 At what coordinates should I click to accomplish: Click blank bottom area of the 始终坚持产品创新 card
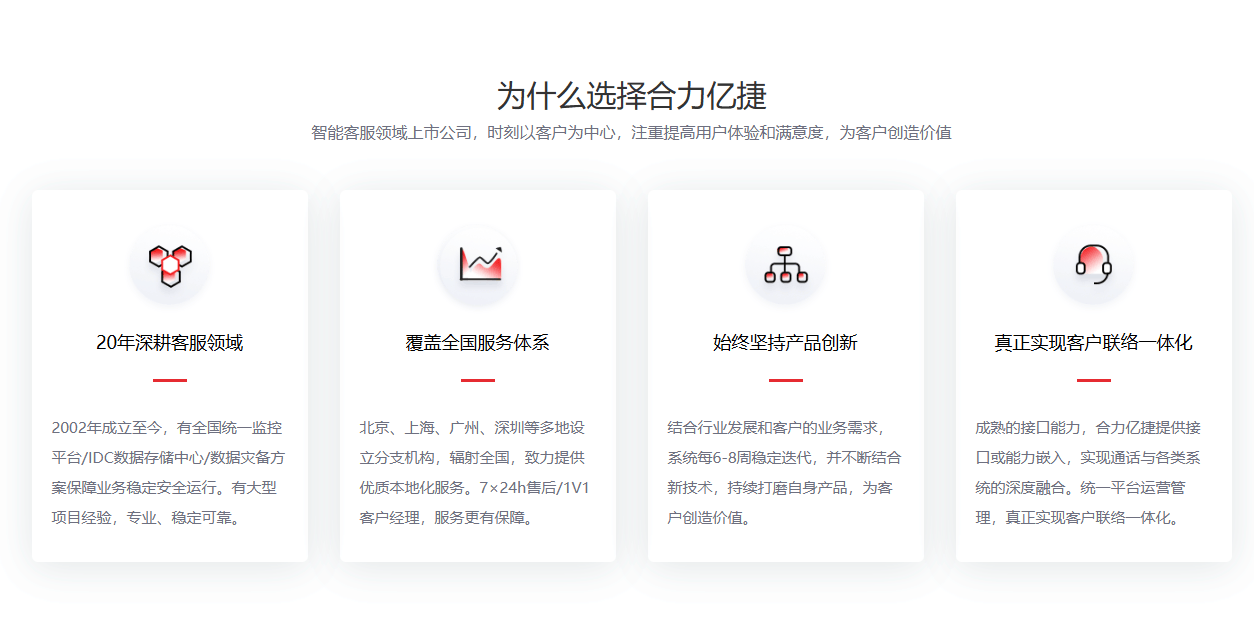click(x=785, y=545)
